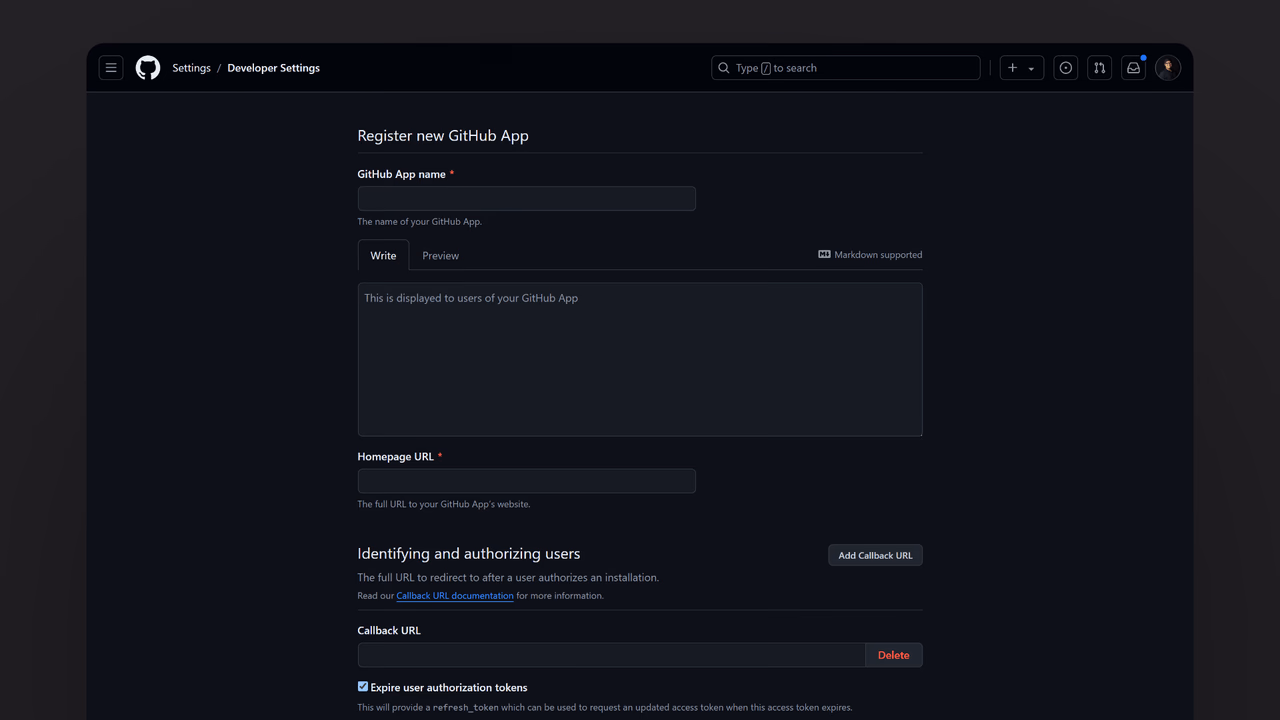This screenshot has width=1280, height=720.
Task: Click the Register new GitHub App heading
Action: 443,136
